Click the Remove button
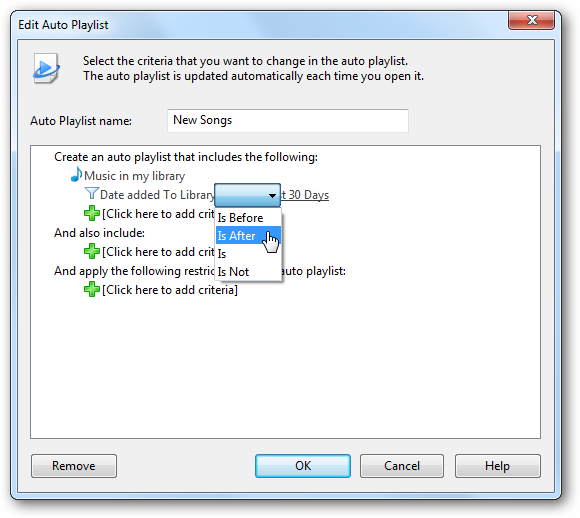580x518 pixels. pyautogui.click(x=74, y=466)
